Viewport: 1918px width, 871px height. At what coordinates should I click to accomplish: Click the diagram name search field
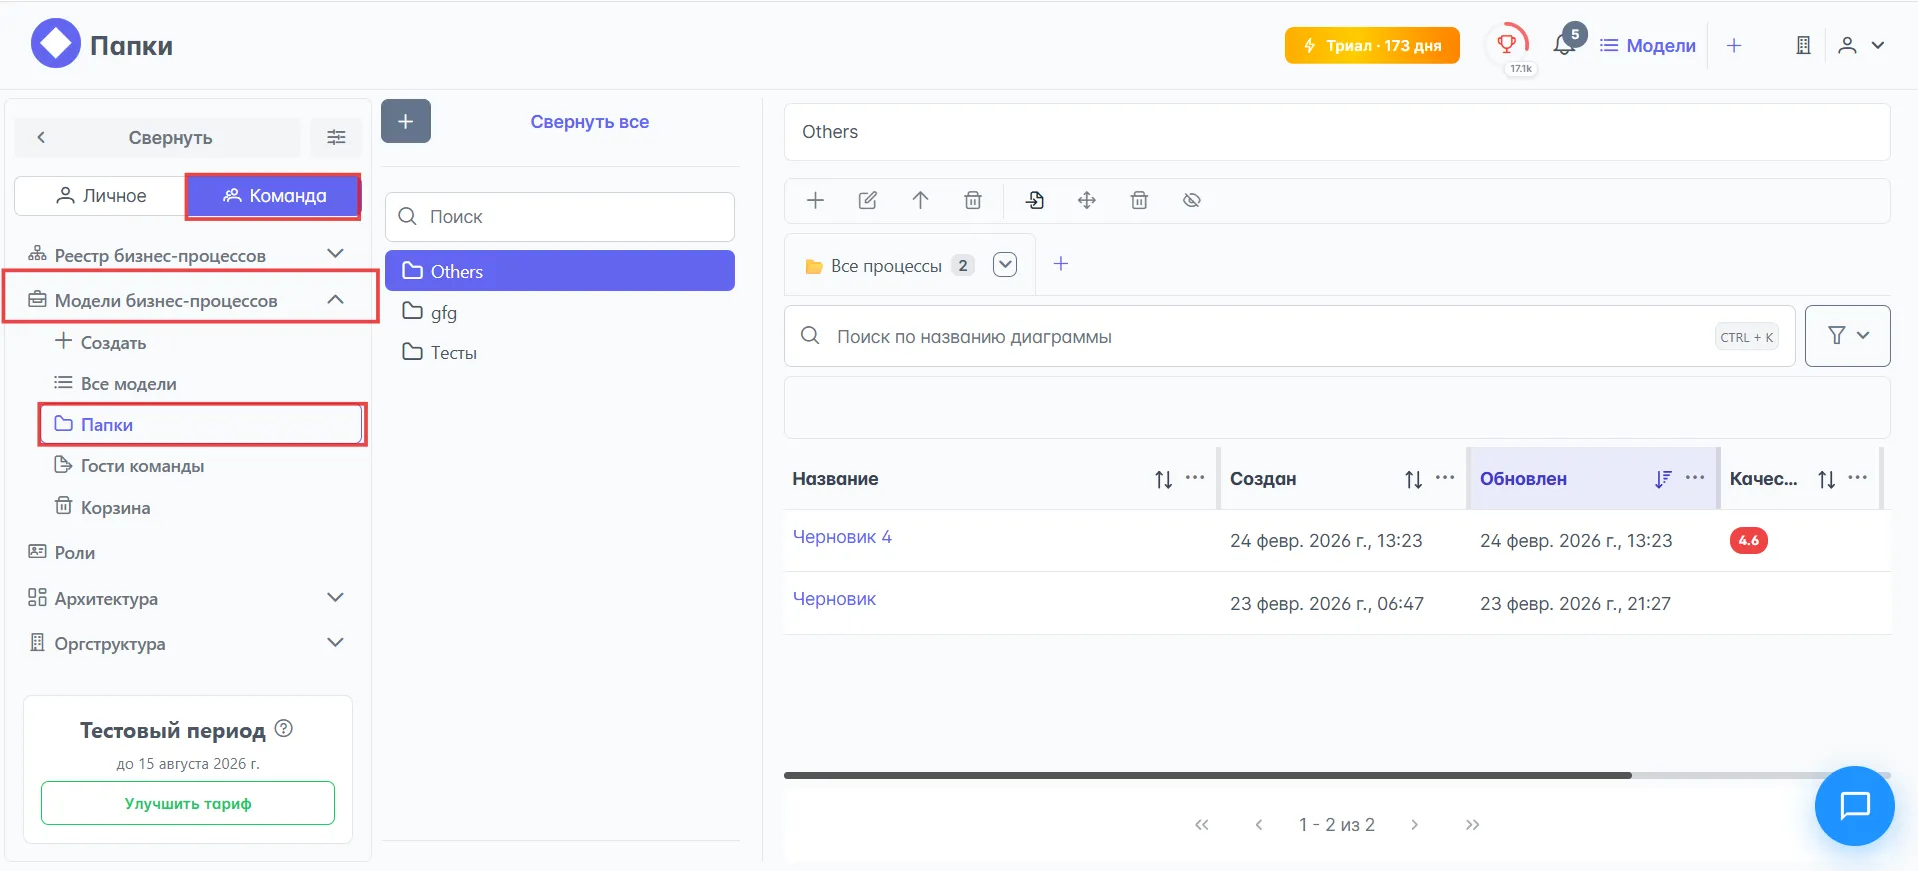(x=1270, y=337)
